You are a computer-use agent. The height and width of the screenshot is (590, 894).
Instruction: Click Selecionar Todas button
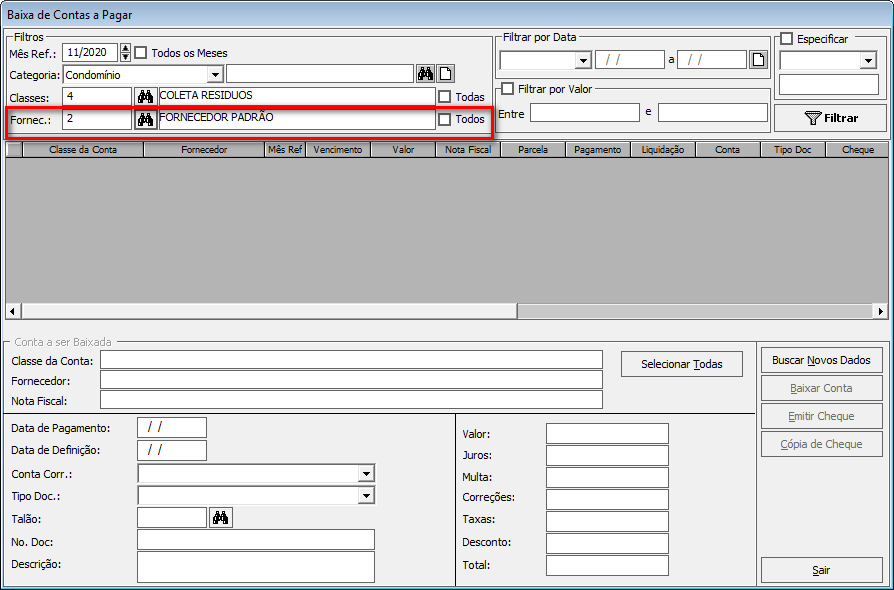(x=682, y=364)
